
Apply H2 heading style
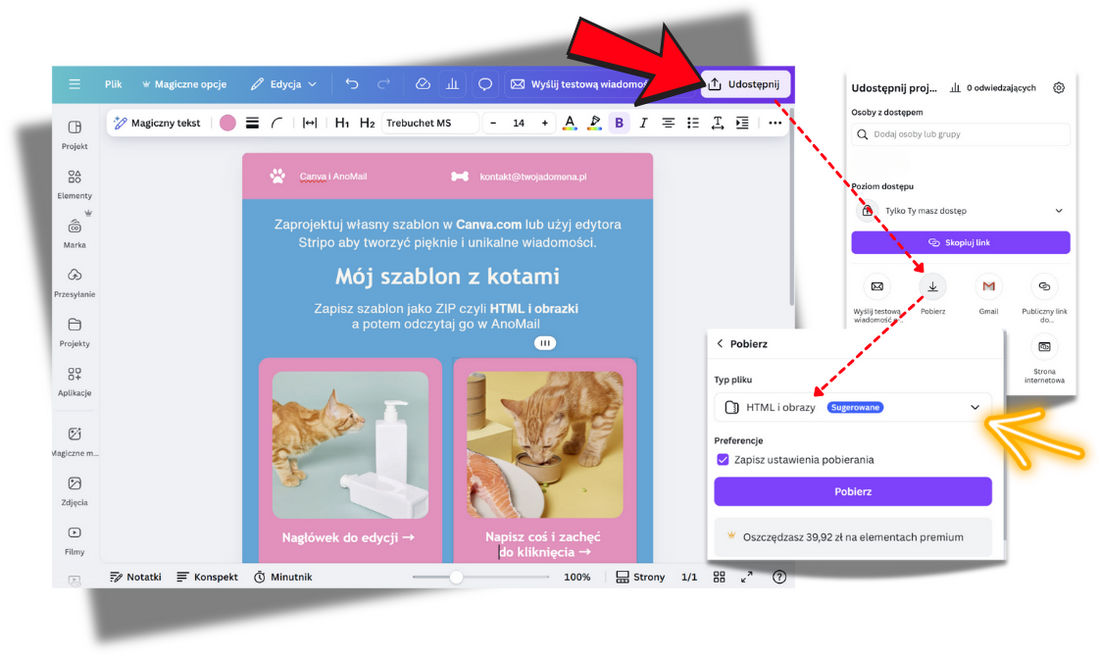[x=367, y=123]
